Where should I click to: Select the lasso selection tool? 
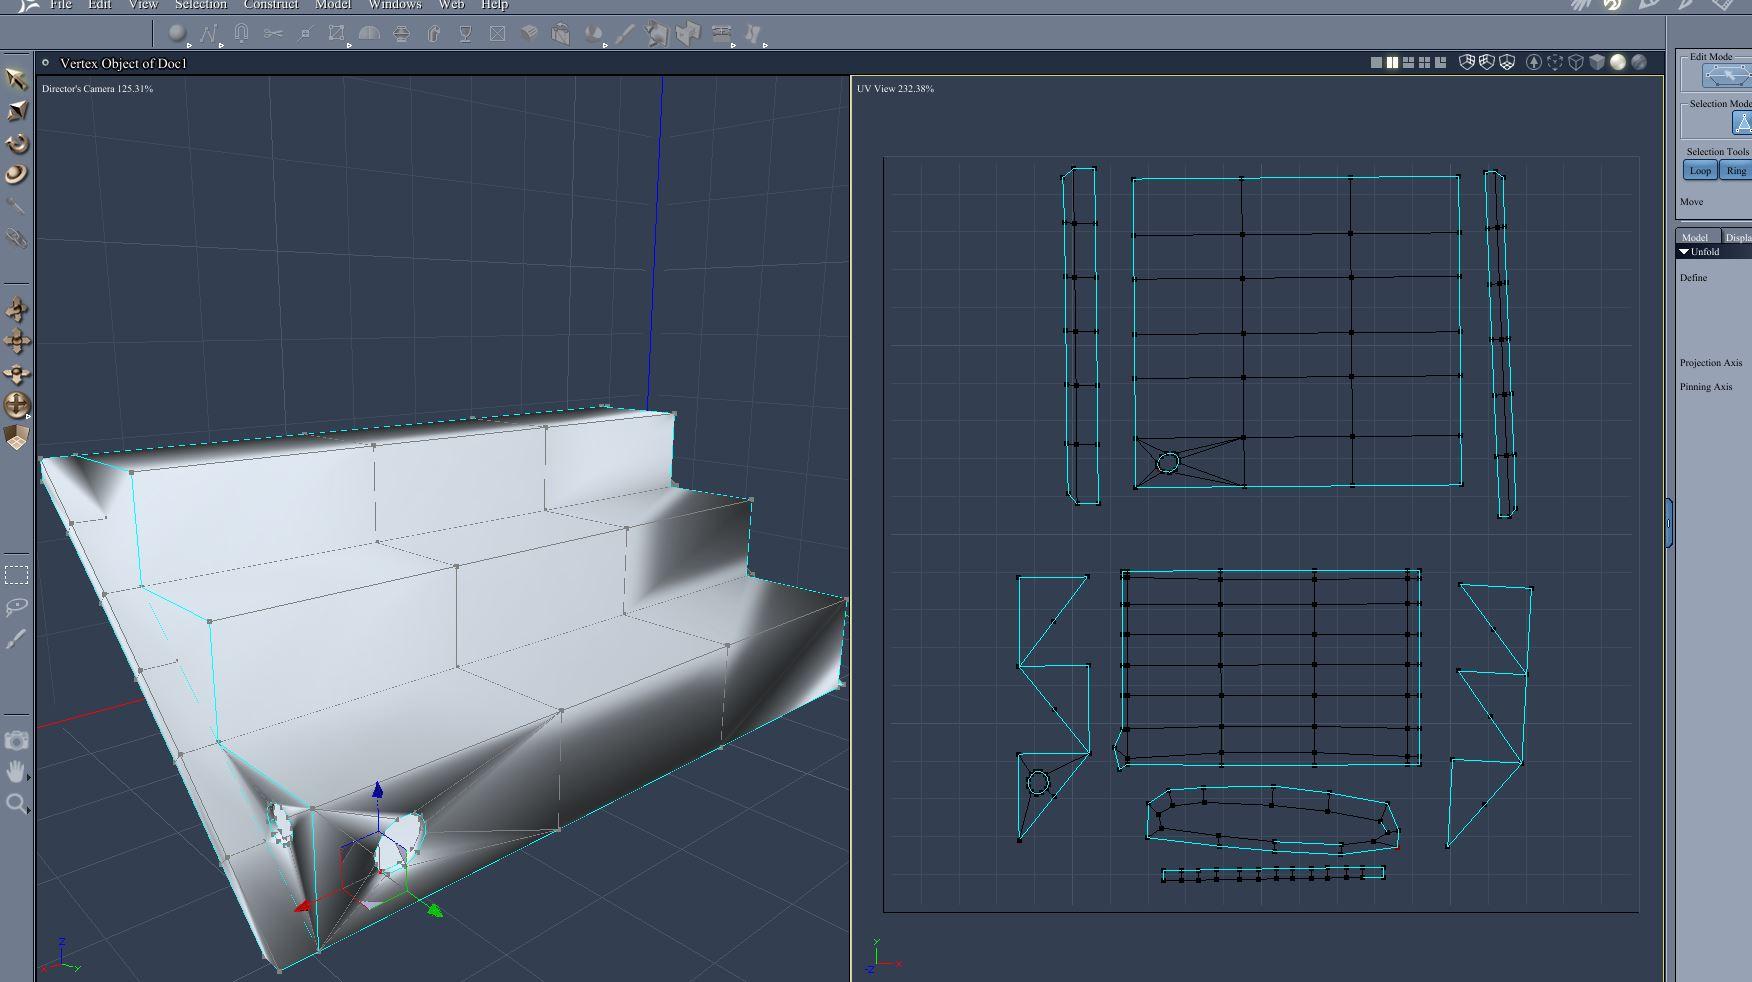tap(16, 607)
